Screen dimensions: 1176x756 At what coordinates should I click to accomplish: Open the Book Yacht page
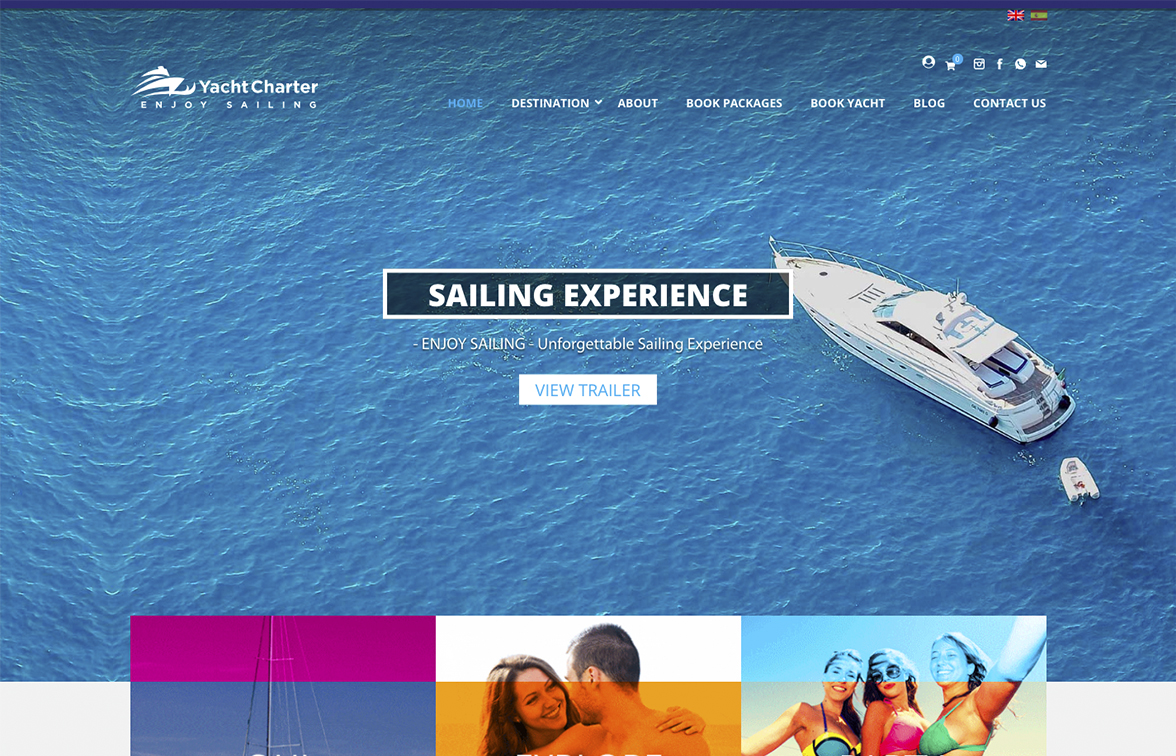coord(848,104)
